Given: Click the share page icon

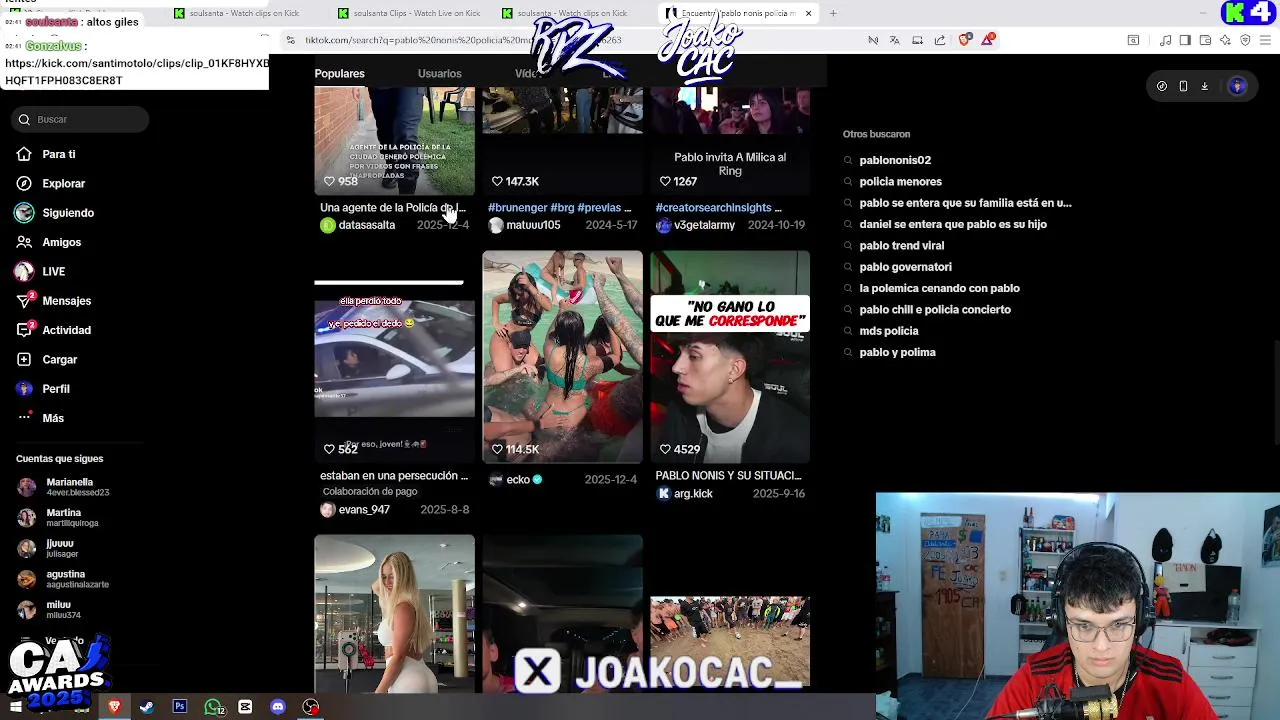Looking at the screenshot, I should [940, 40].
